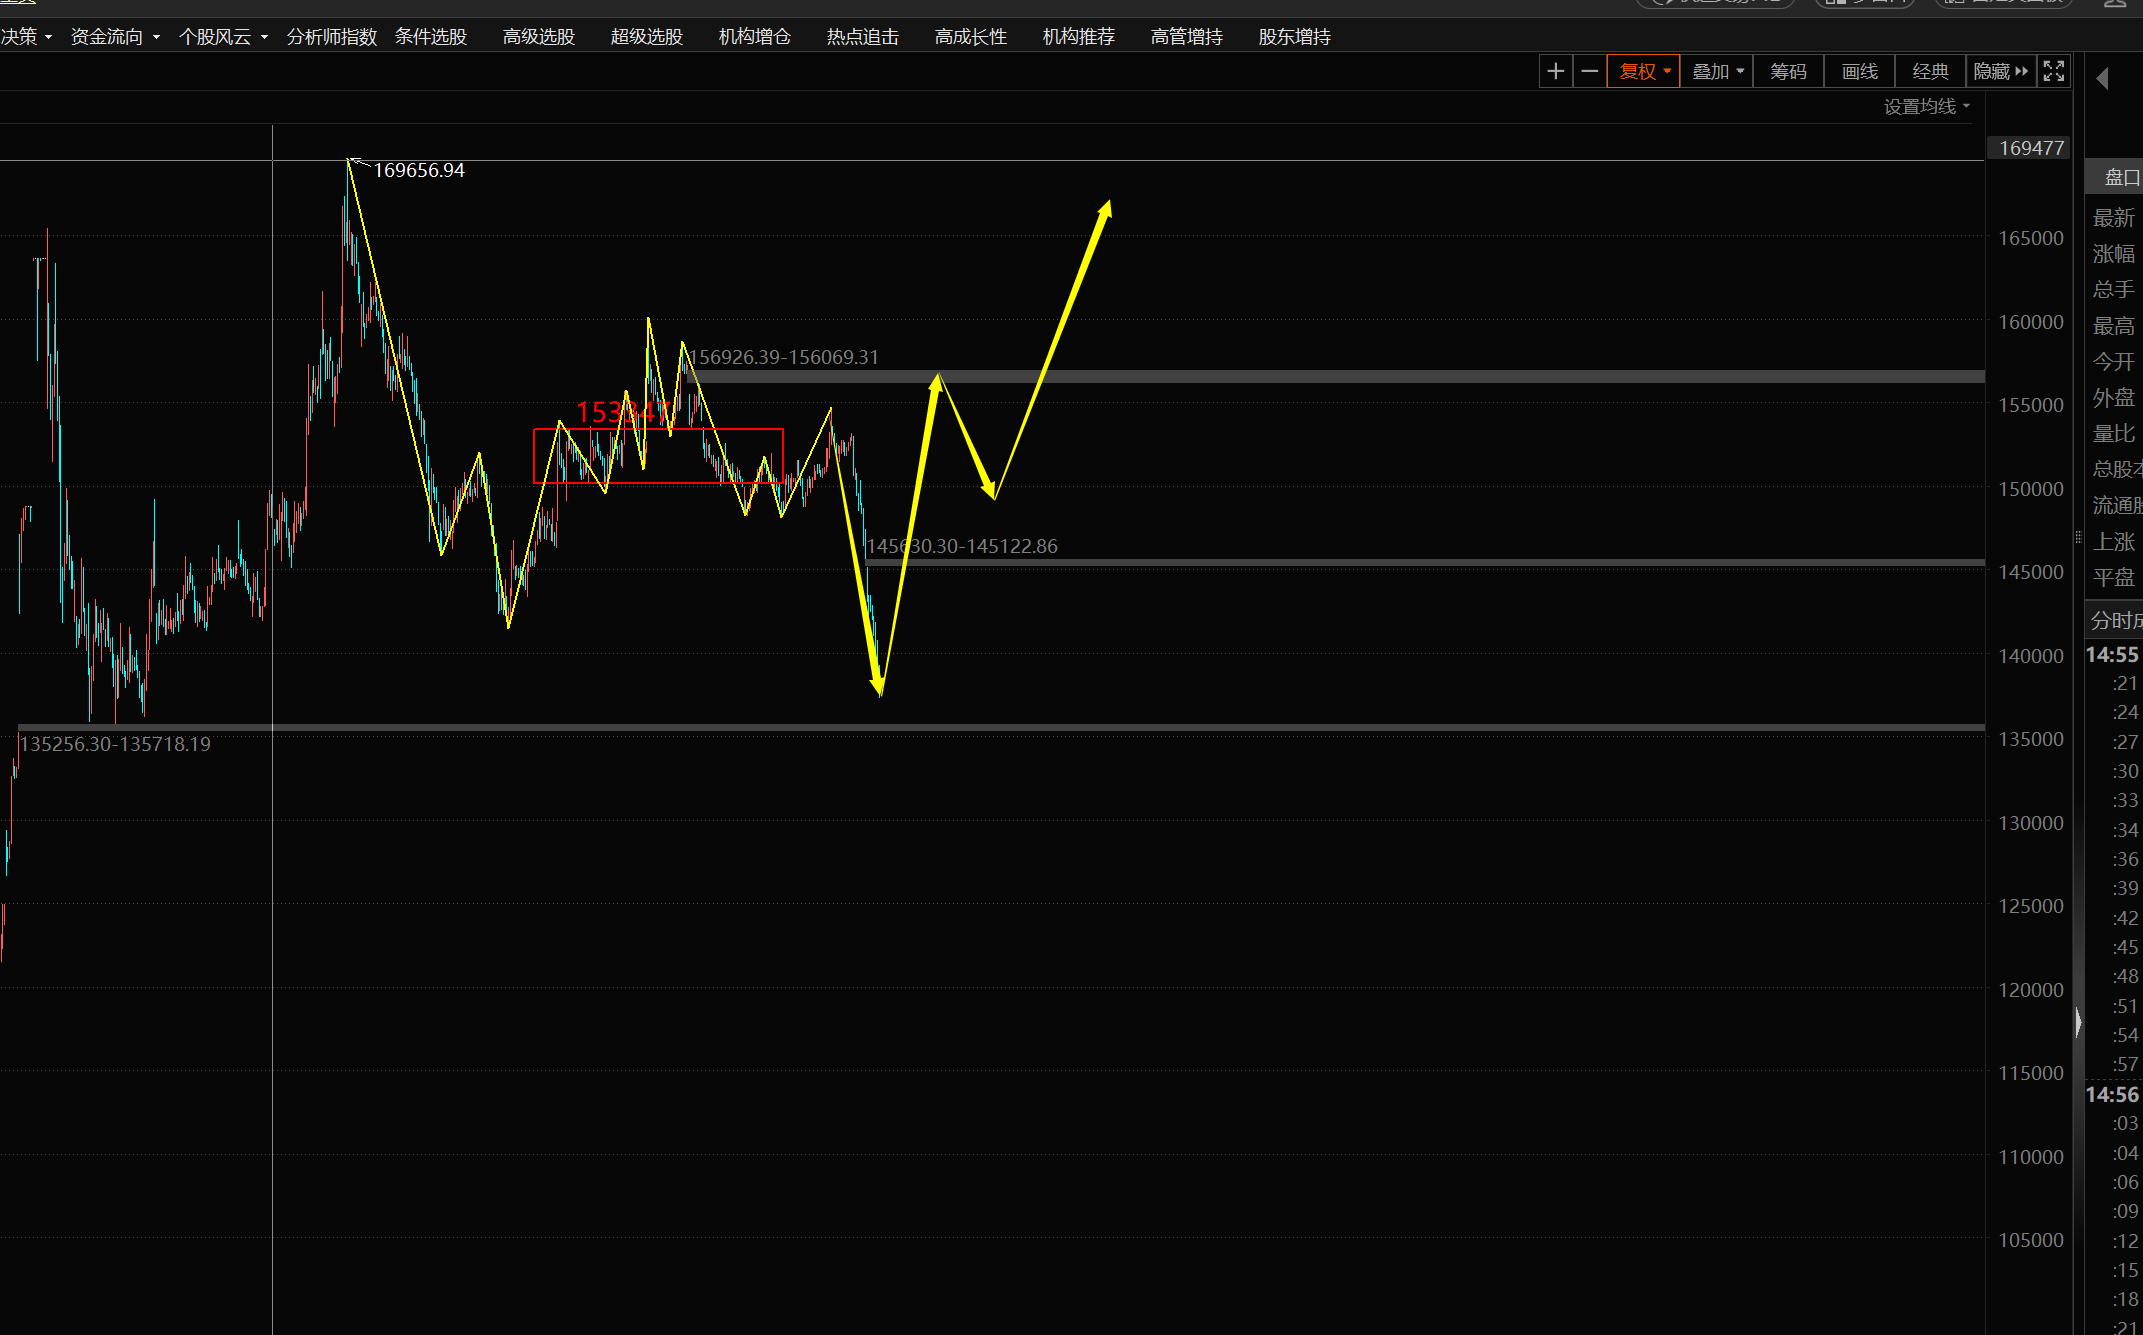
Task: Select 热点追击 menu item
Action: (x=863, y=37)
